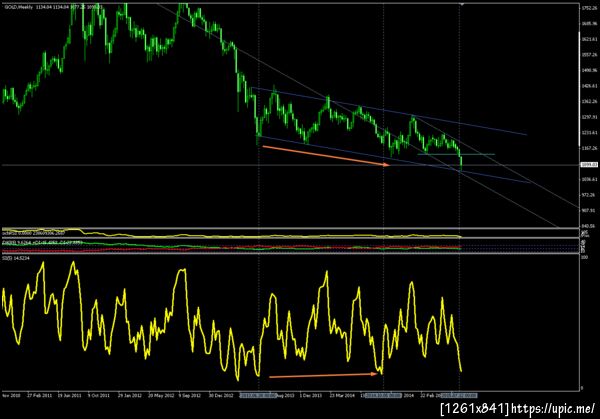Click the 20 May 2012 date label
Image resolution: width=600 pixels, height=419 pixels.
click(161, 395)
